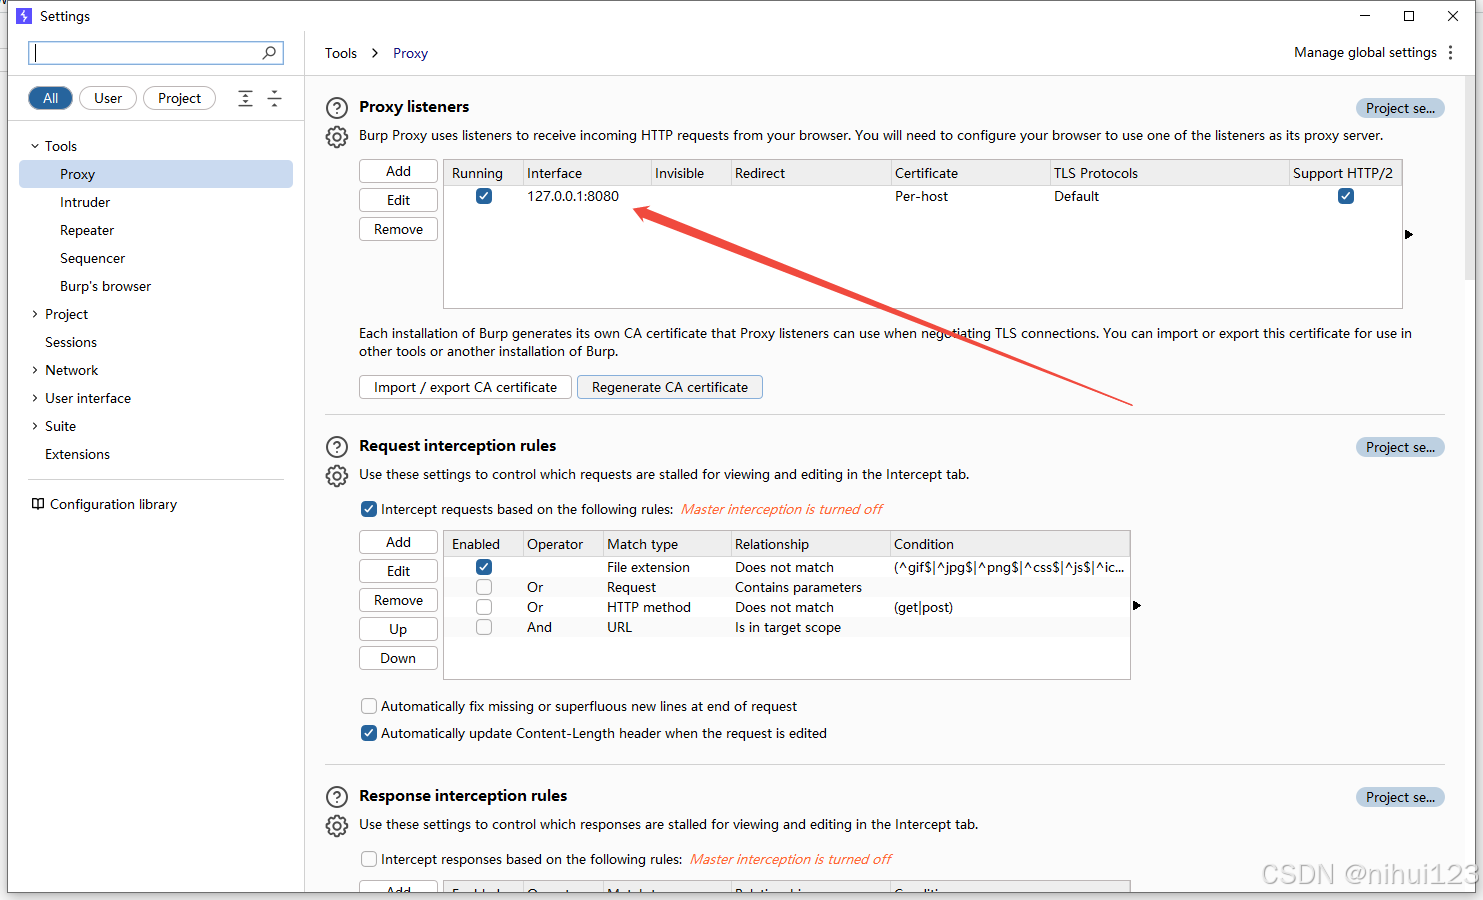1483x900 pixels.
Task: Open help for Response interception rules
Action: coord(337,797)
